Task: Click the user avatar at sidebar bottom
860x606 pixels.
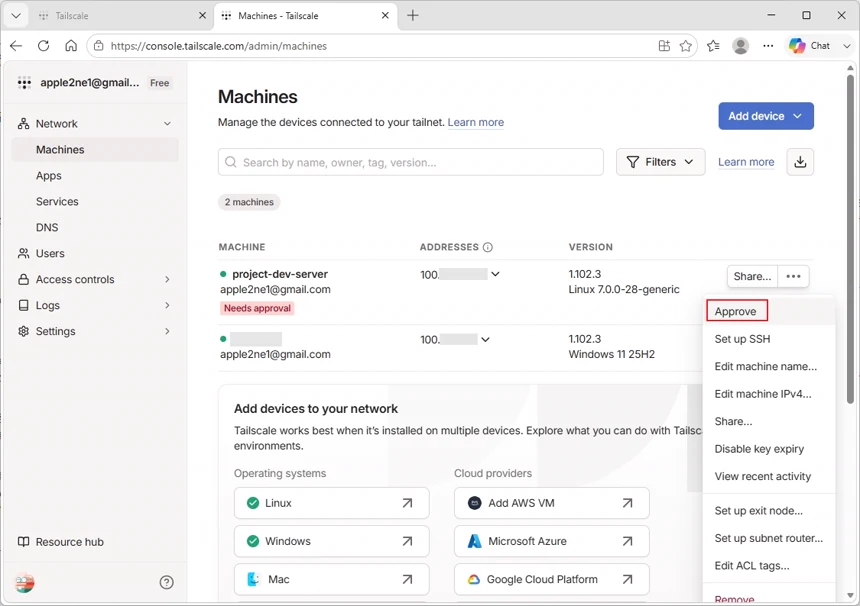Action: click(x=24, y=582)
